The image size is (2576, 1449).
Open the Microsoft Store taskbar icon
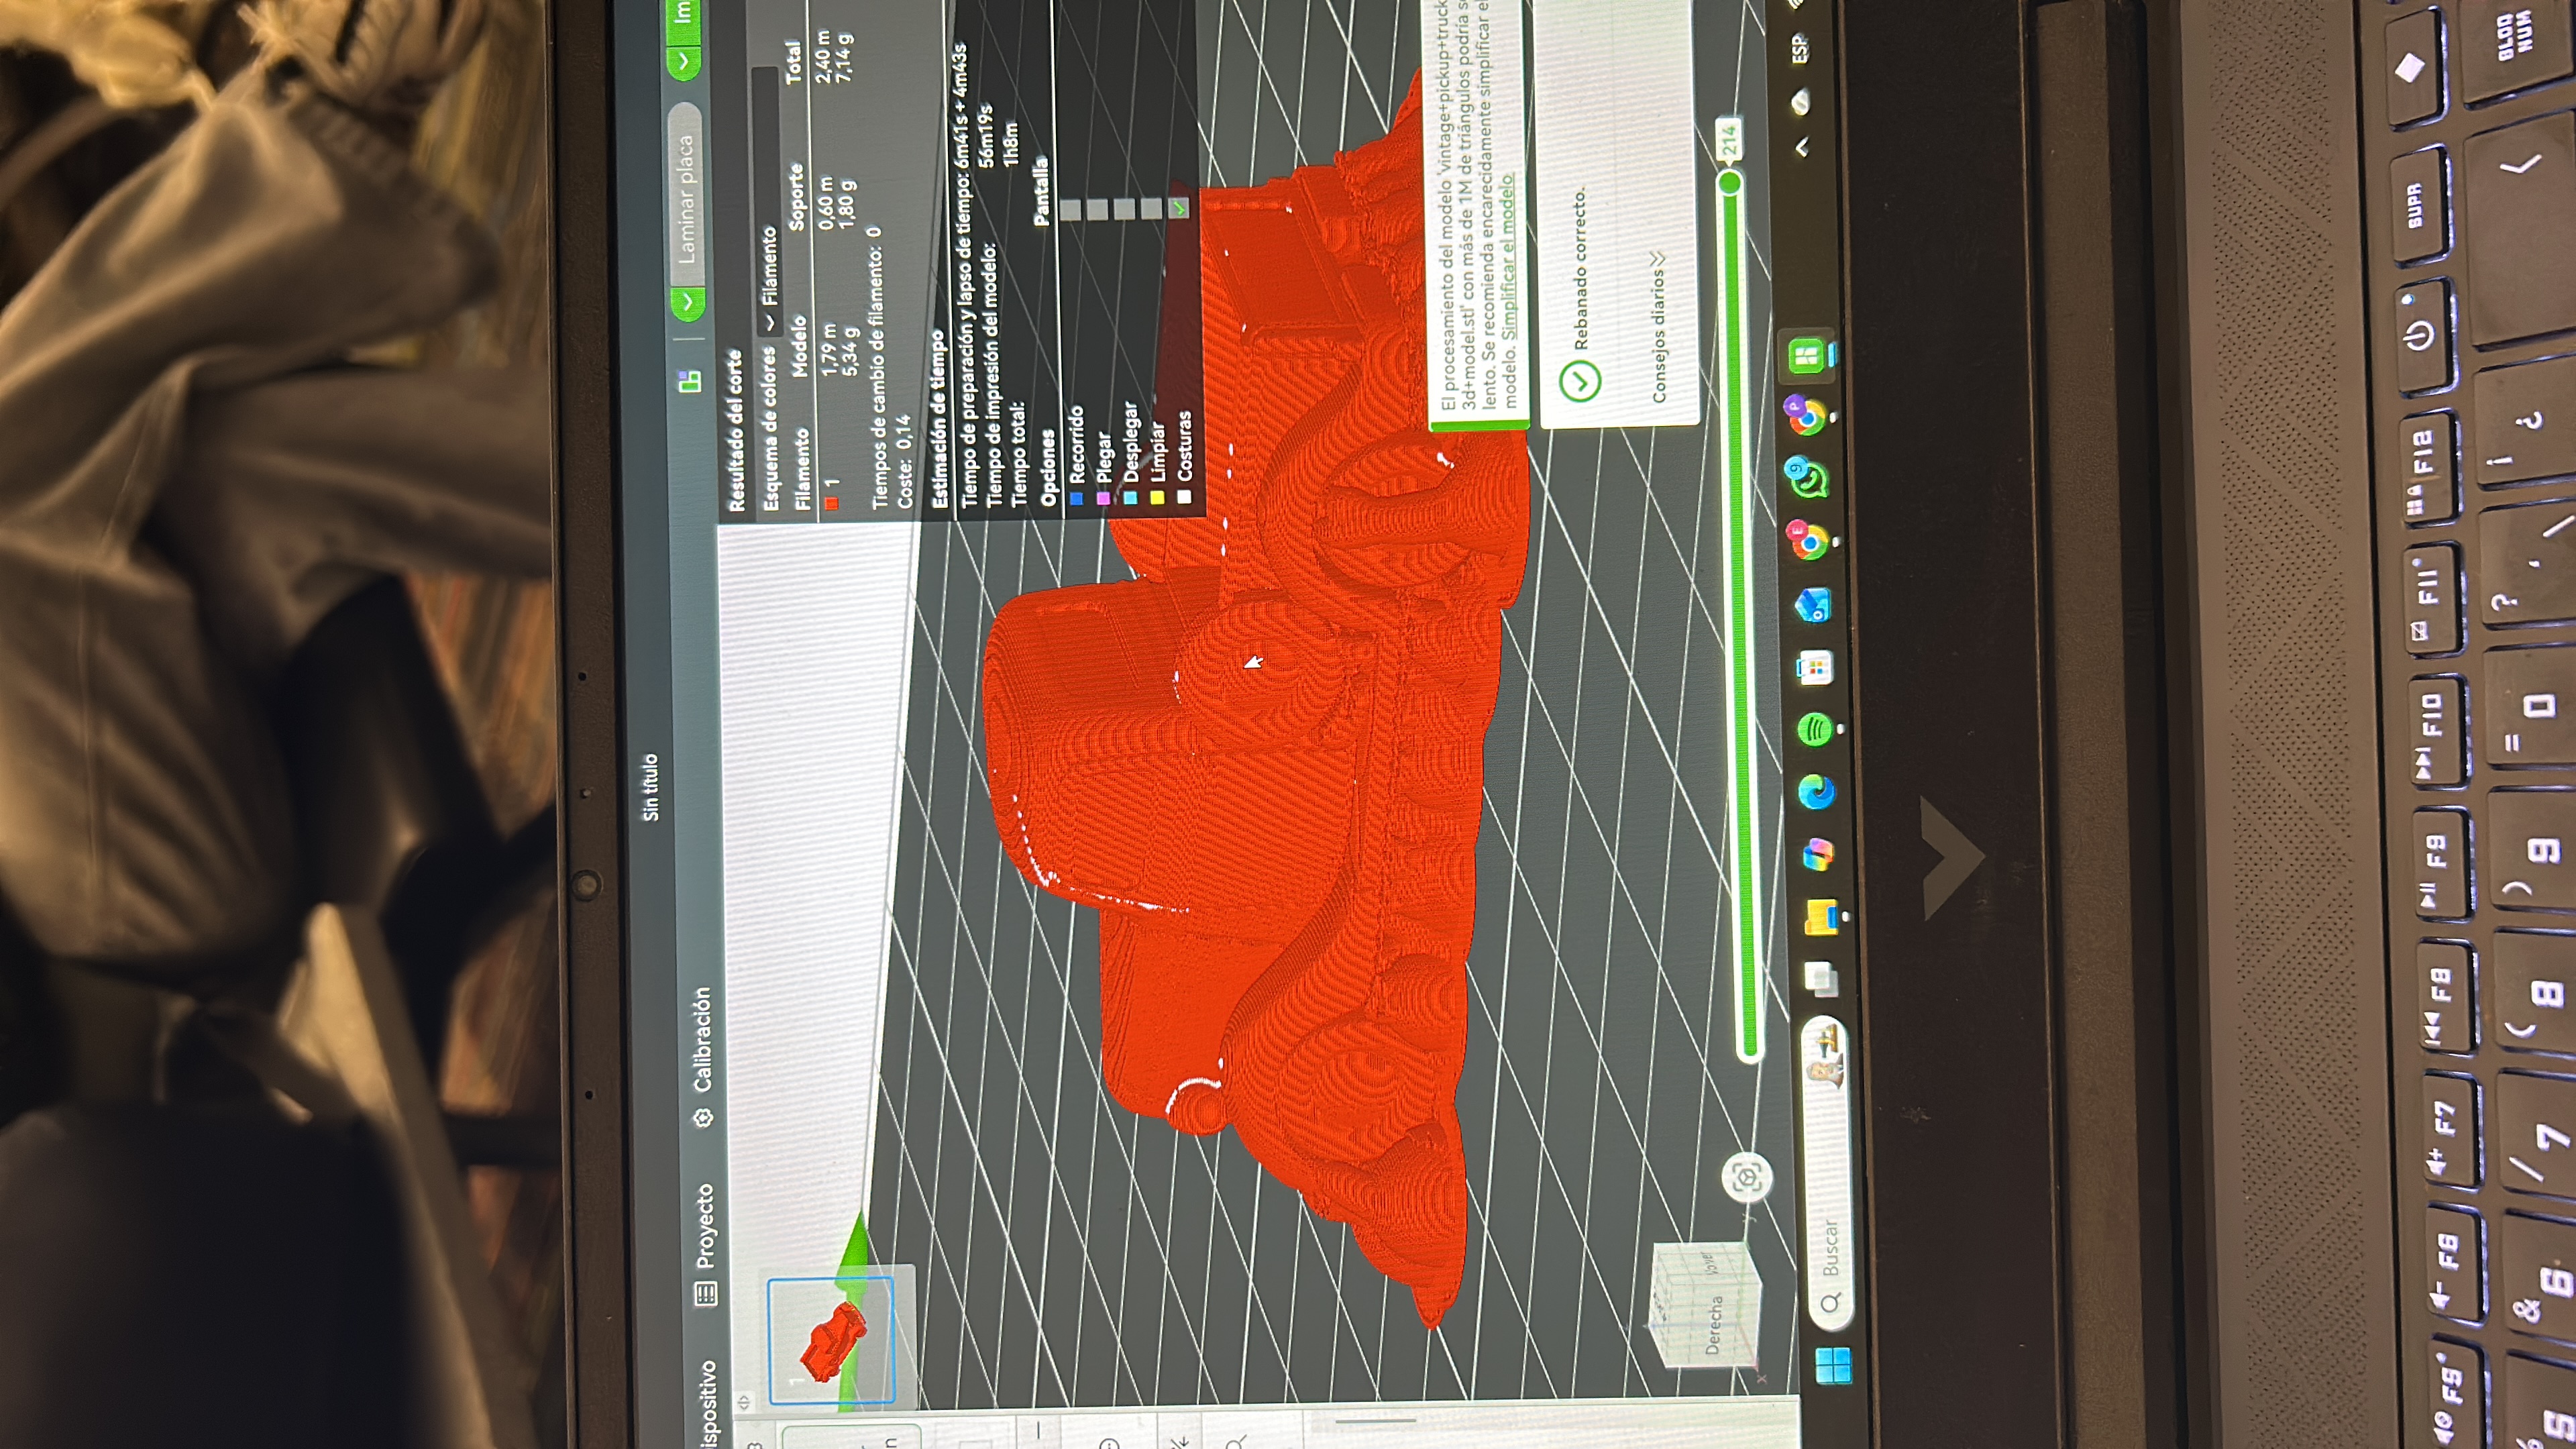click(1814, 668)
